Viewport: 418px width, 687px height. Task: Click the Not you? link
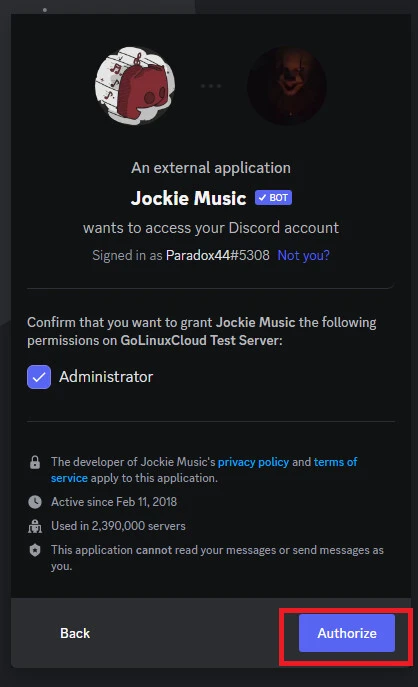(304, 255)
